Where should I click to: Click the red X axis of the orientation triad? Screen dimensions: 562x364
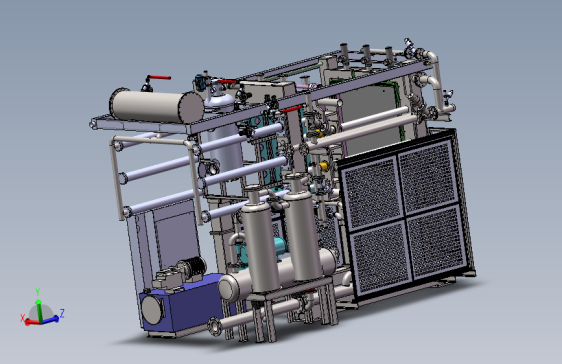(32, 322)
